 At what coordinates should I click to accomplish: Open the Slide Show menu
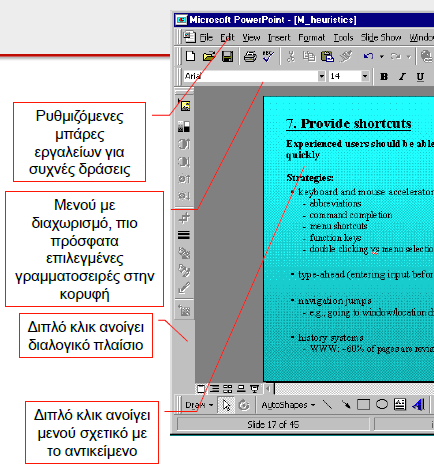[x=381, y=38]
